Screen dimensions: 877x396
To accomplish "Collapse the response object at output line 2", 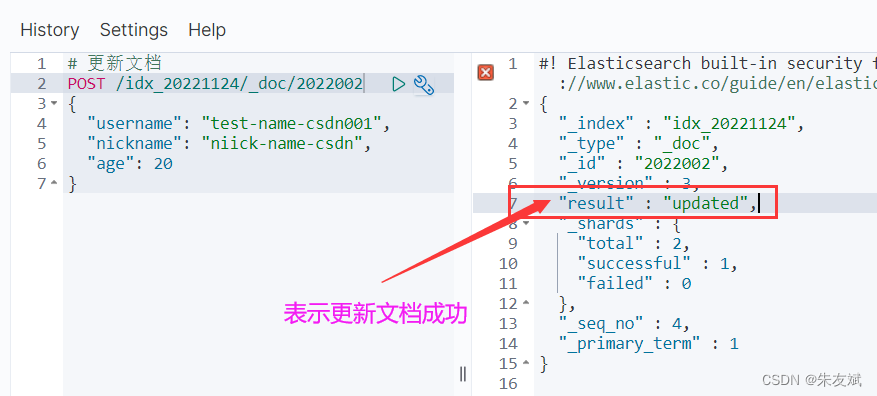I will 526,103.
